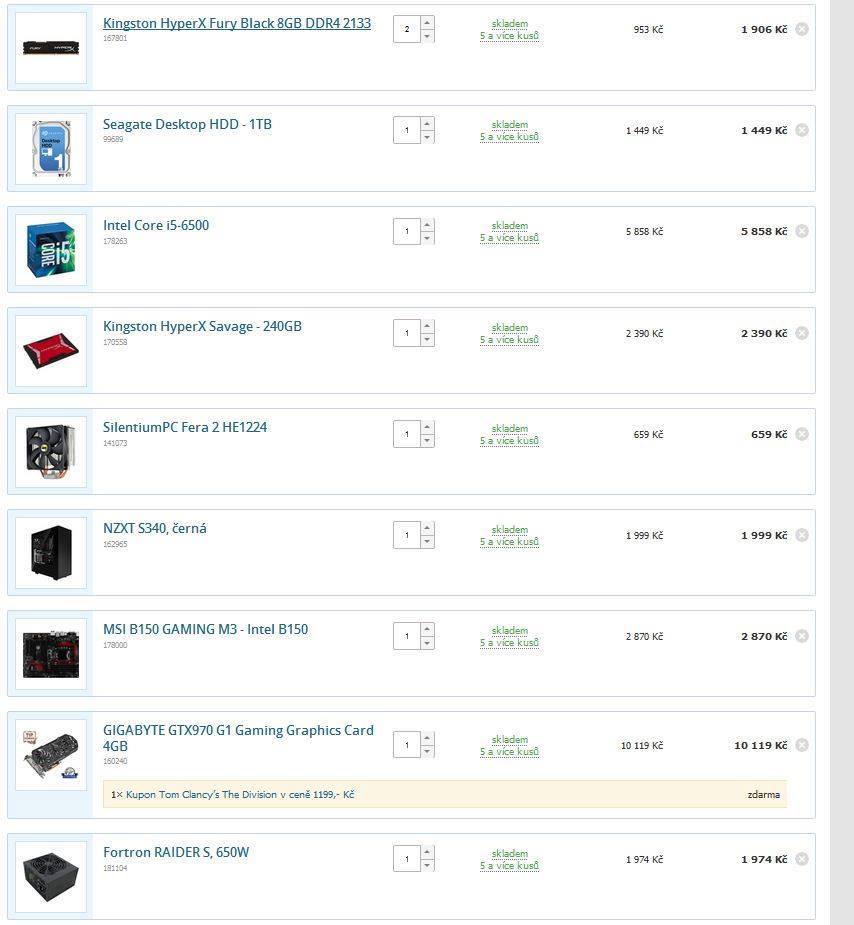The image size is (854, 925).
Task: Remove Kingston HyperX Fury RAM from cart
Action: [x=802, y=29]
